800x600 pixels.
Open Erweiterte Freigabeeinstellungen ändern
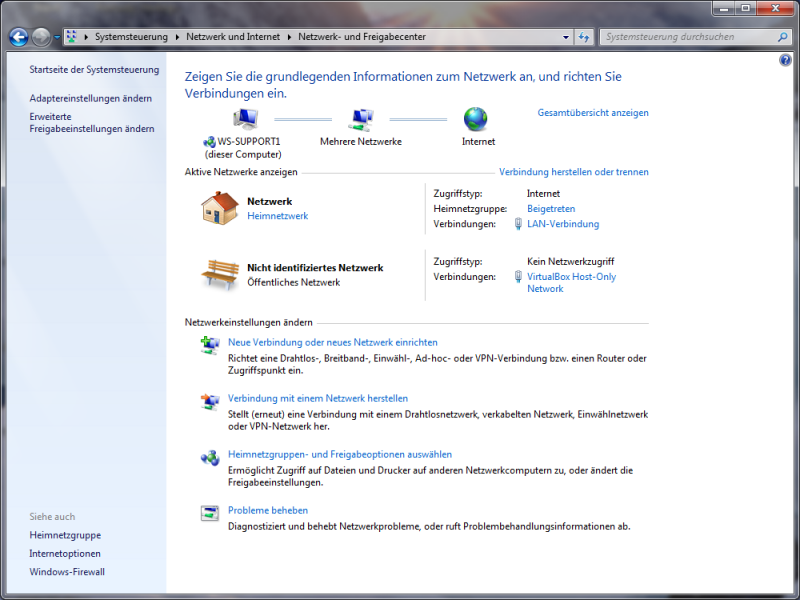92,122
